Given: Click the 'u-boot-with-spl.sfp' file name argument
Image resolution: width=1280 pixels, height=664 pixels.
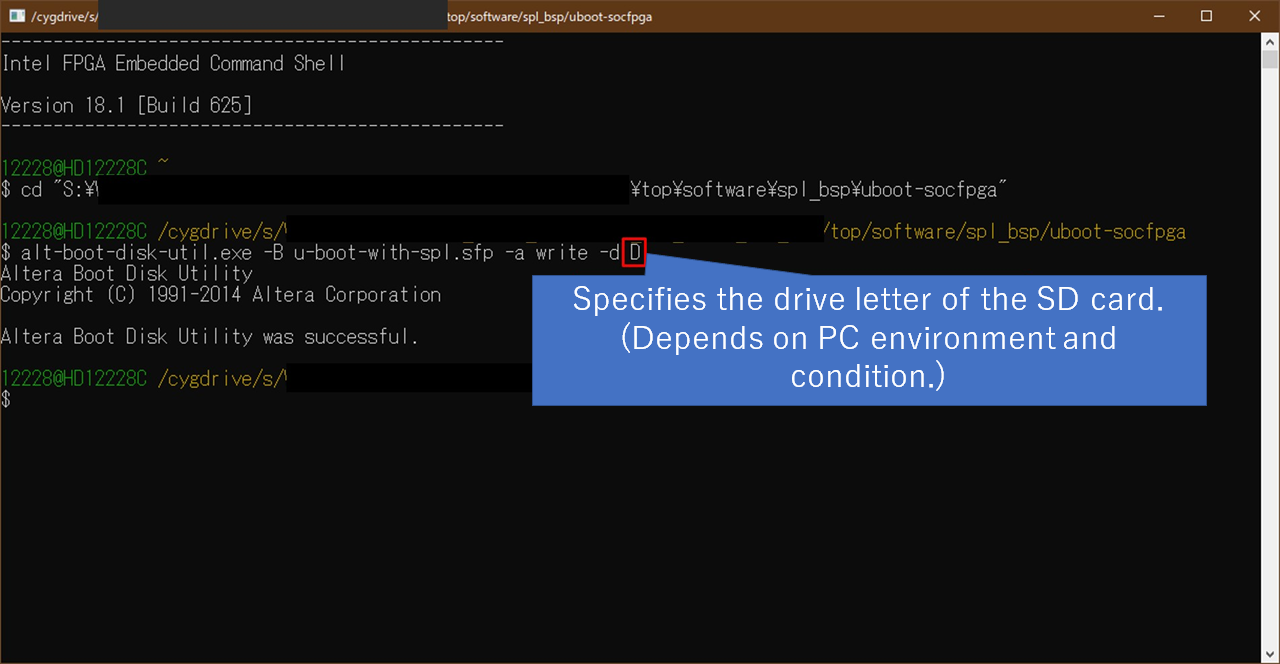Looking at the screenshot, I should point(393,253).
